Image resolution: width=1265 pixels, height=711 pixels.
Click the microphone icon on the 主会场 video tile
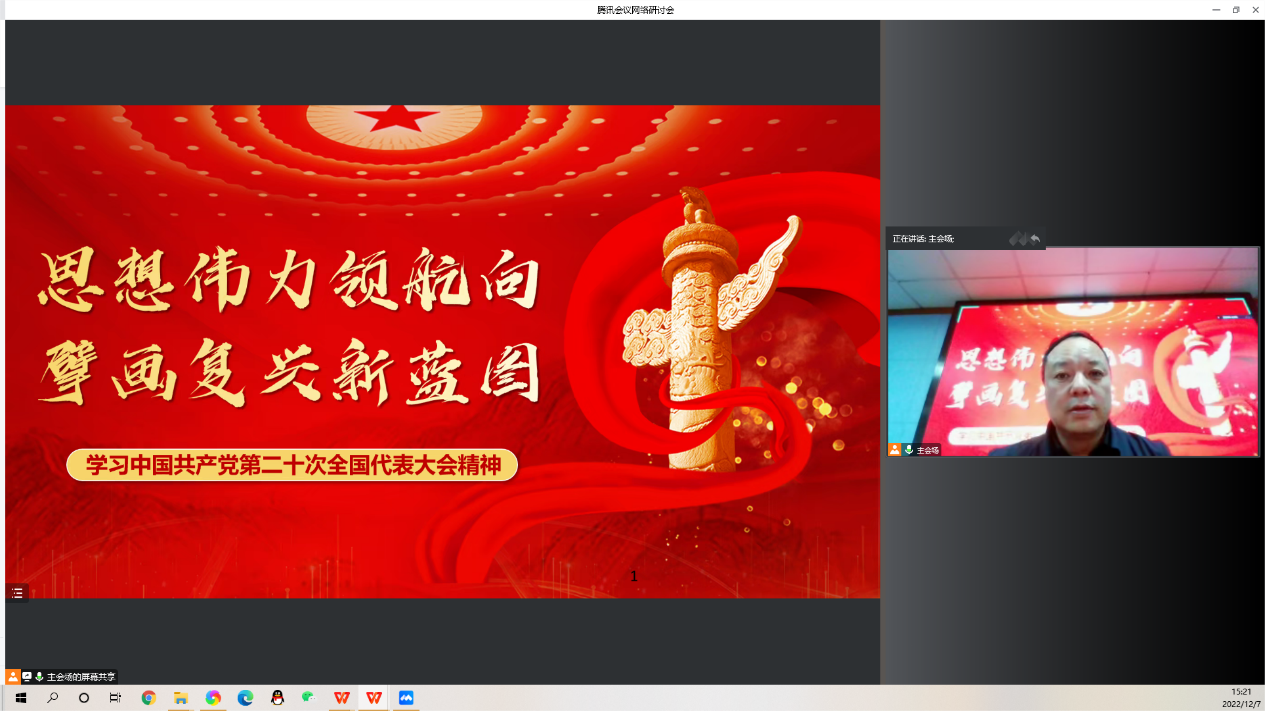click(x=908, y=450)
